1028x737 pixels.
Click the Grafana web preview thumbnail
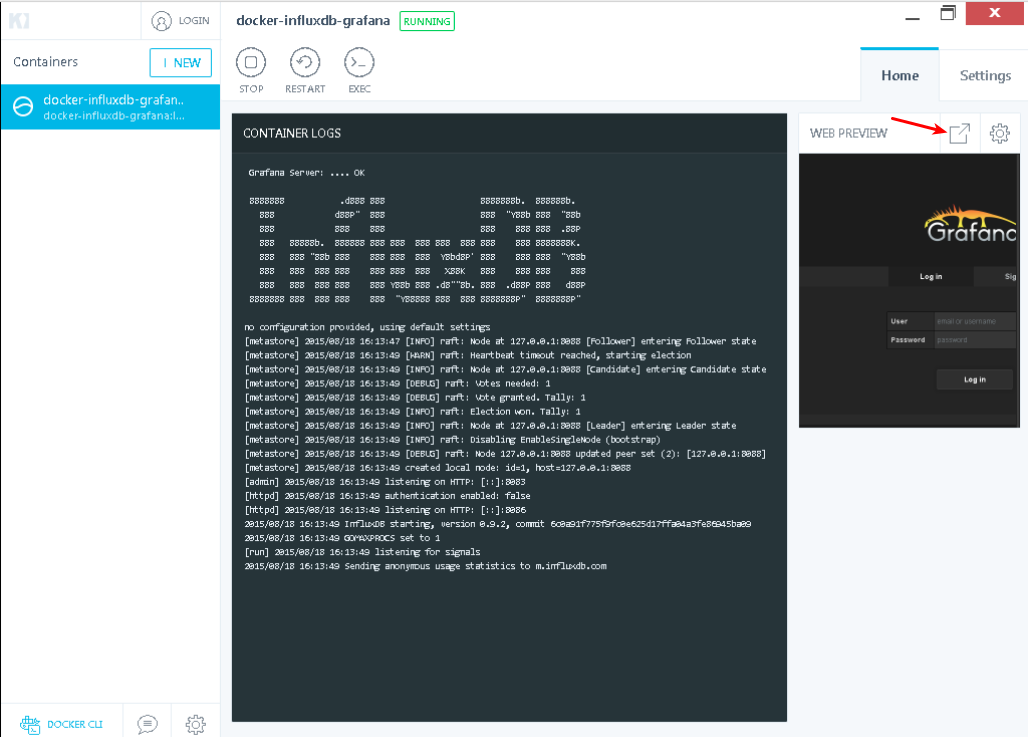click(909, 290)
